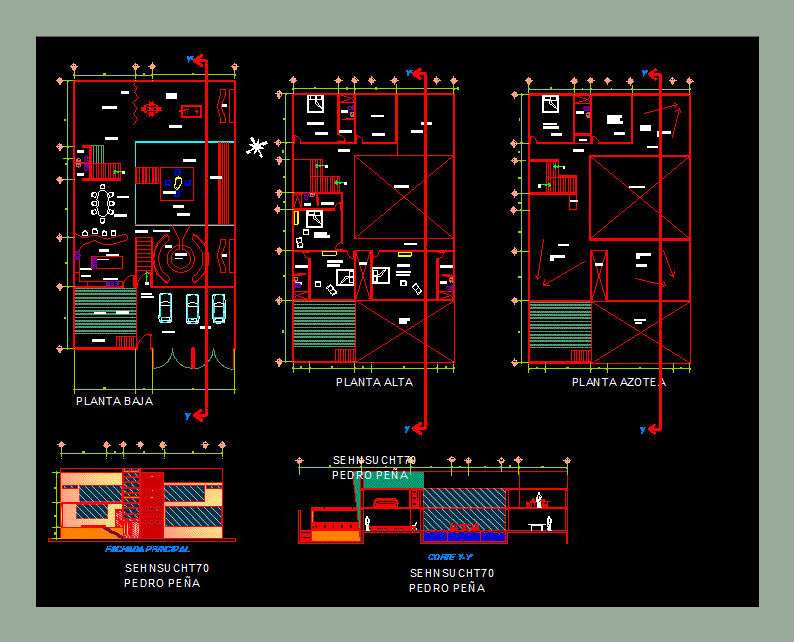This screenshot has width=794, height=642.
Task: Click section arrow Y below Planta Baja
Action: pyautogui.click(x=196, y=415)
